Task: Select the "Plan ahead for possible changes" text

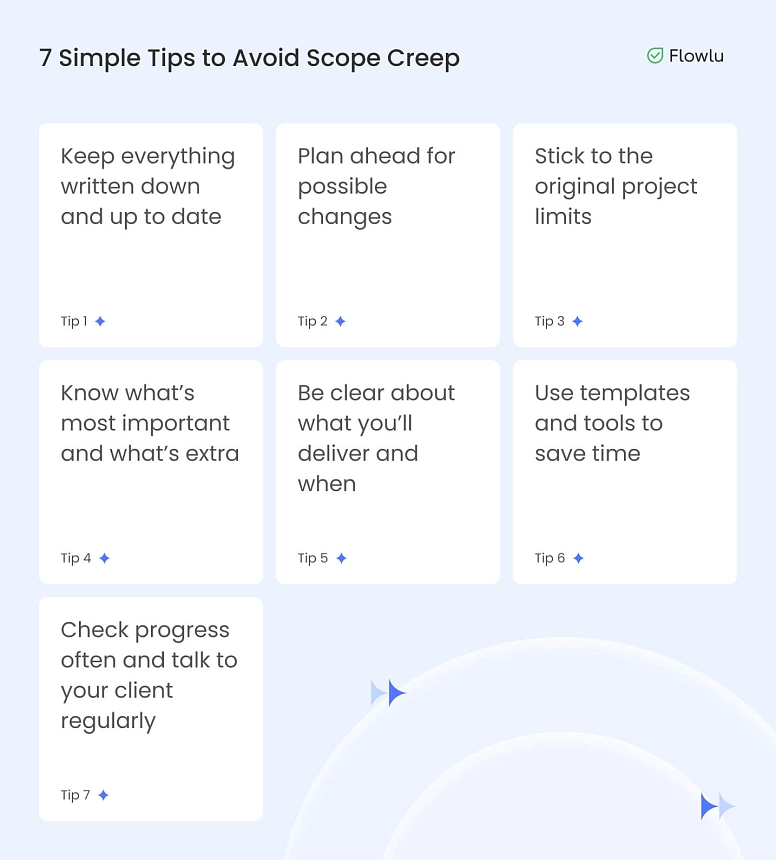Action: click(376, 186)
